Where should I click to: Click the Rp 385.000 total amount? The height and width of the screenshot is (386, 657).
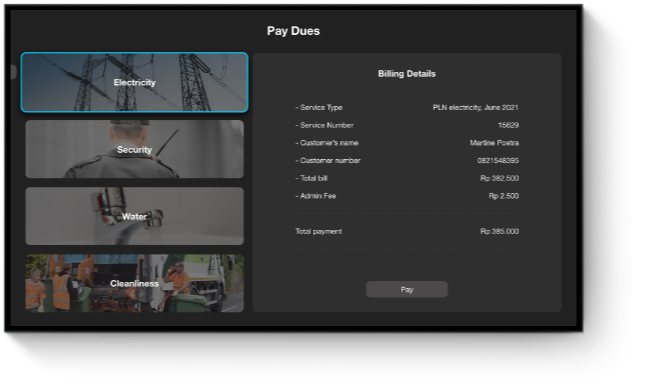coord(499,231)
